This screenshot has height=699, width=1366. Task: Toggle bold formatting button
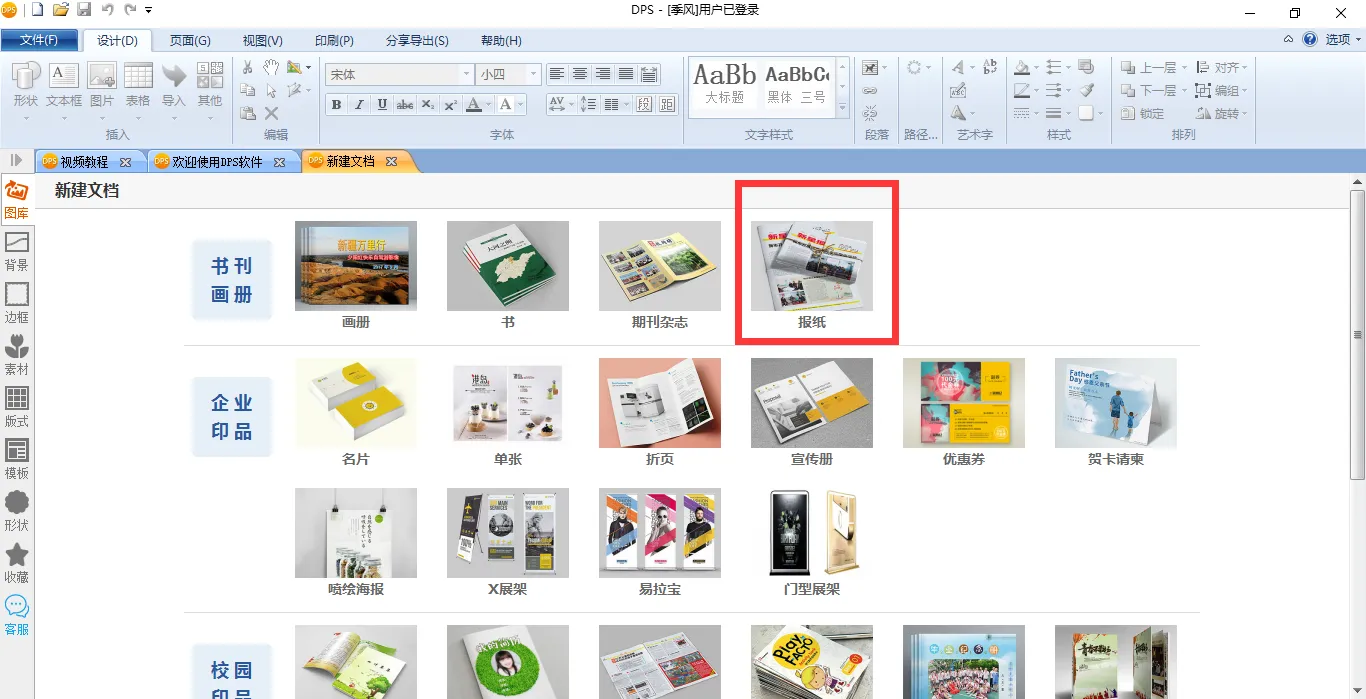pos(336,105)
